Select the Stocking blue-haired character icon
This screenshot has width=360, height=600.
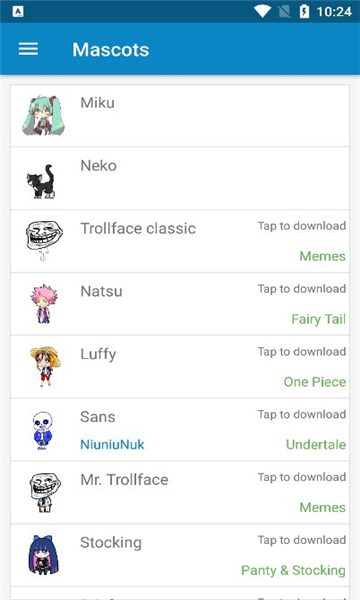click(x=44, y=555)
